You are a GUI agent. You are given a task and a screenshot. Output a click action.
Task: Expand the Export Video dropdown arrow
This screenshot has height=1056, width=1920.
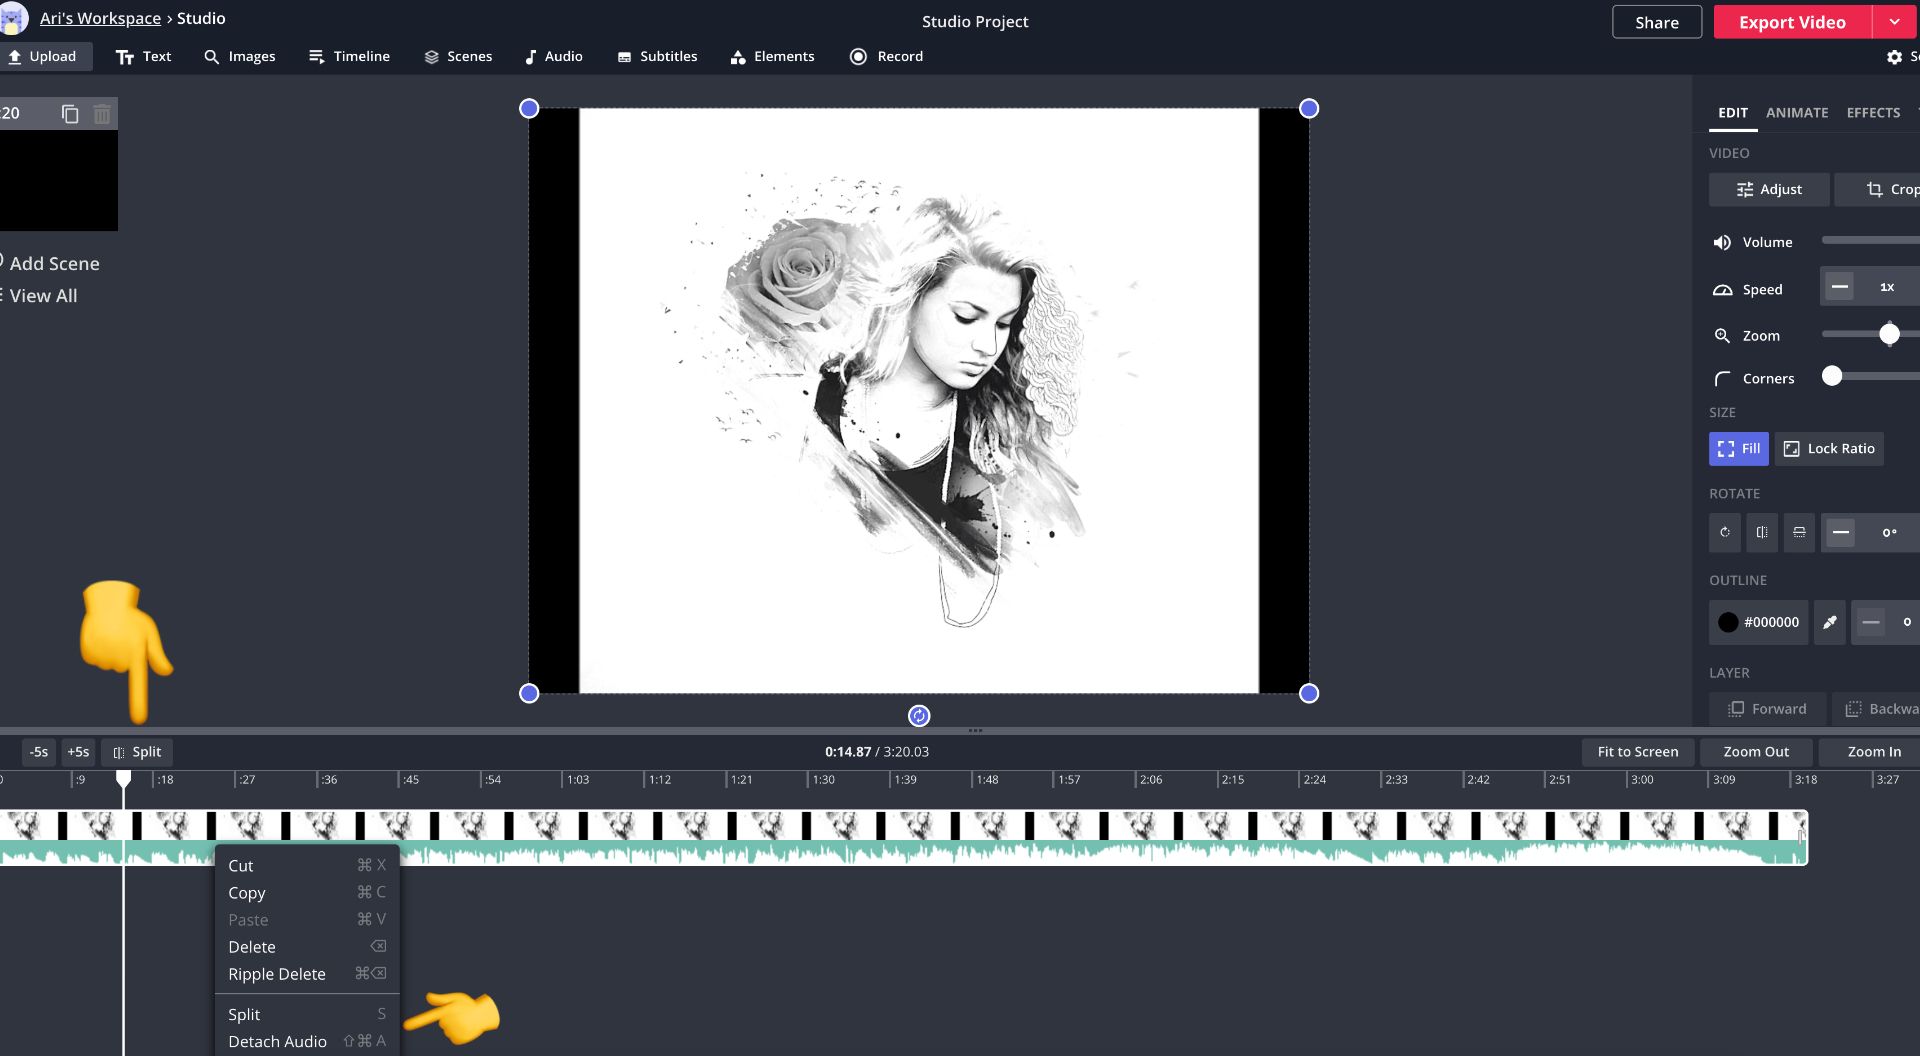(1894, 22)
